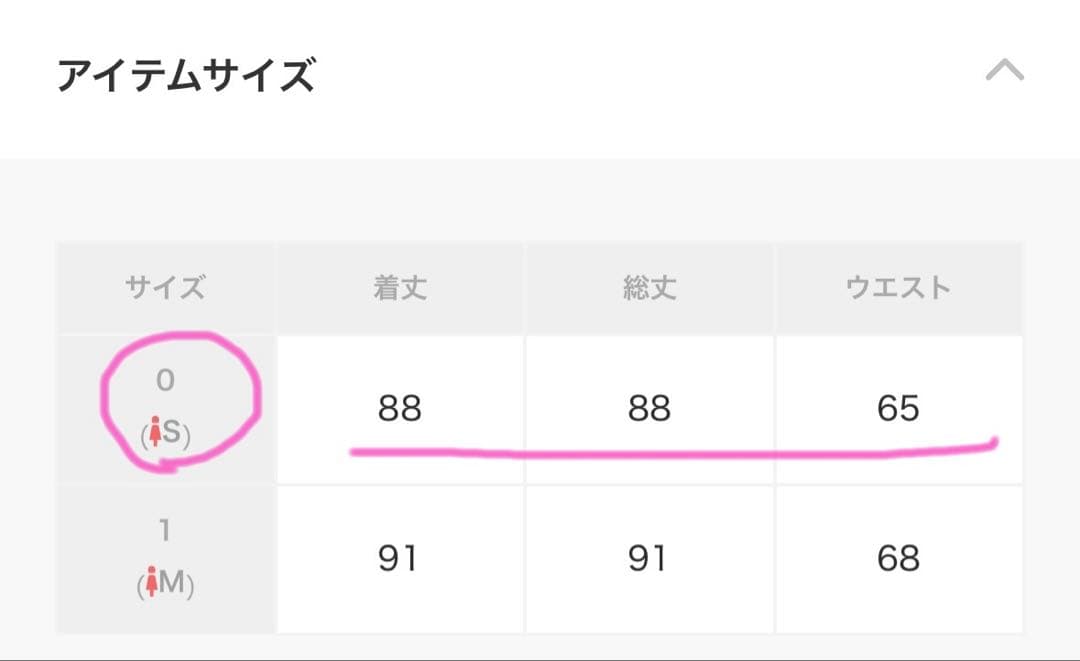Click the red person icon beside M
Image resolution: width=1080 pixels, height=661 pixels.
[x=152, y=583]
